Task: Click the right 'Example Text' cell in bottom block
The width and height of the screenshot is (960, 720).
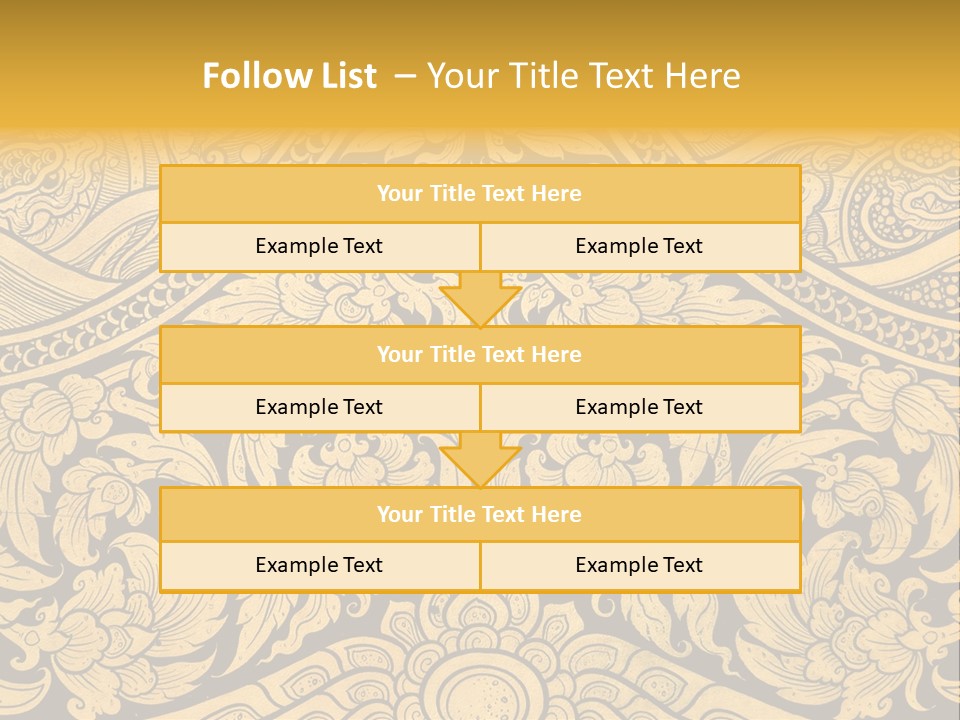Action: pyautogui.click(x=641, y=566)
